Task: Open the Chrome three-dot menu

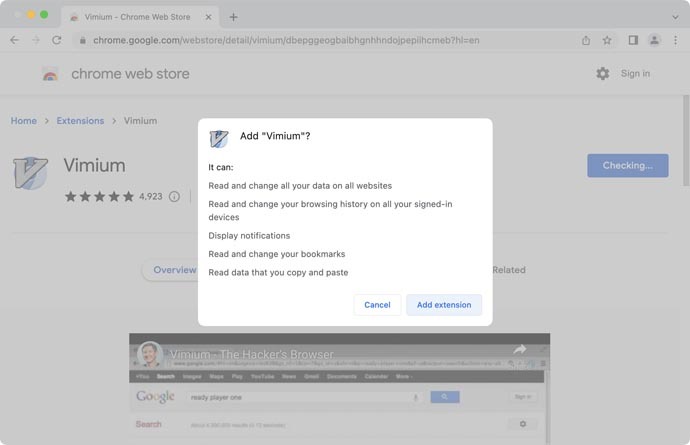Action: (x=675, y=40)
